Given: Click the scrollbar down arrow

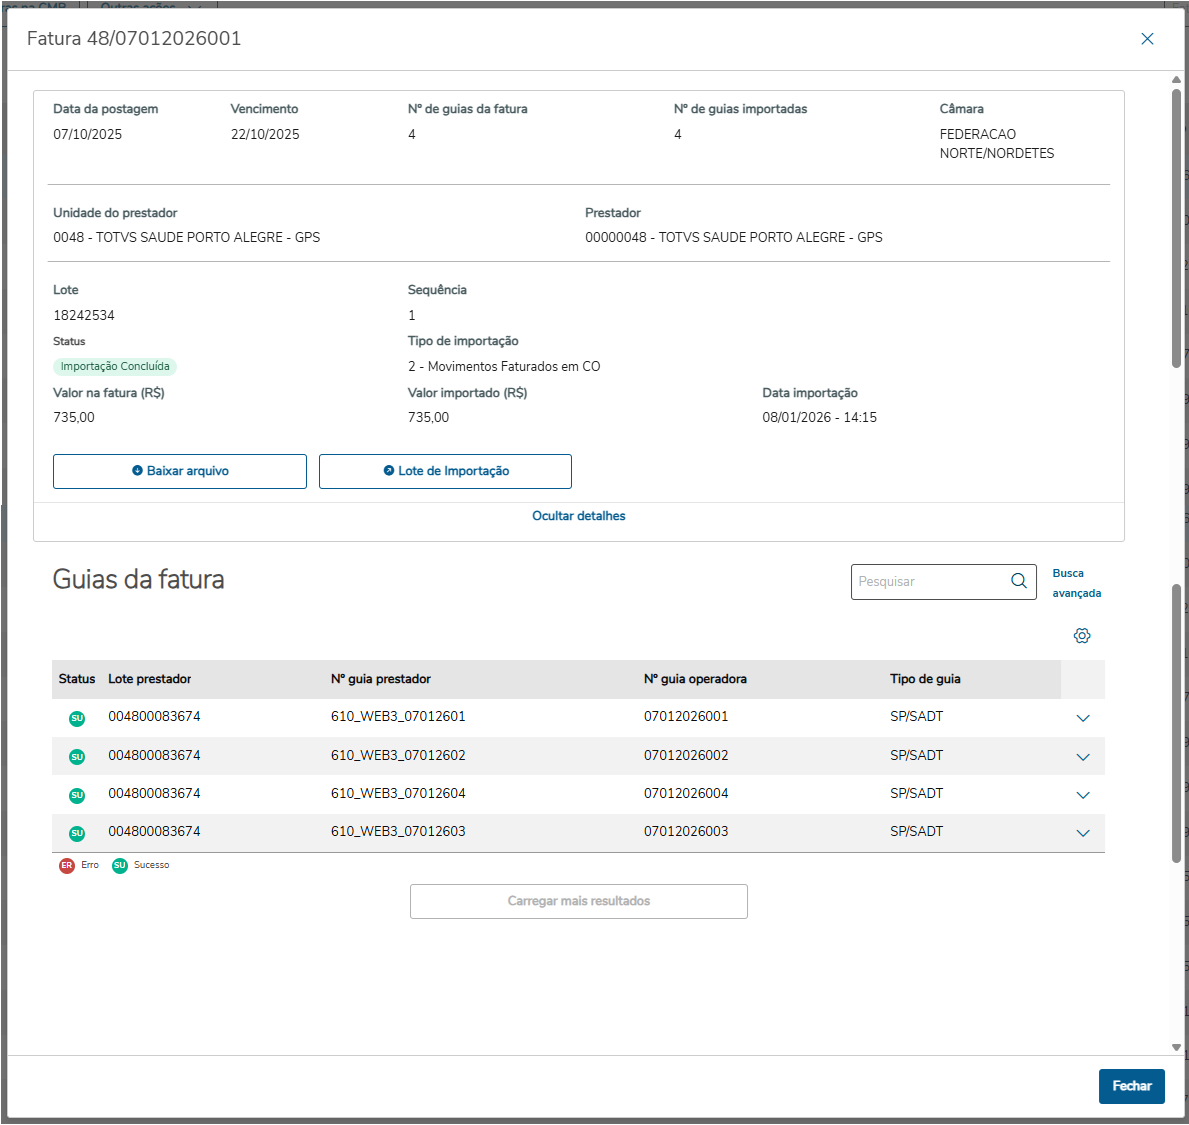Looking at the screenshot, I should click(x=1176, y=1047).
